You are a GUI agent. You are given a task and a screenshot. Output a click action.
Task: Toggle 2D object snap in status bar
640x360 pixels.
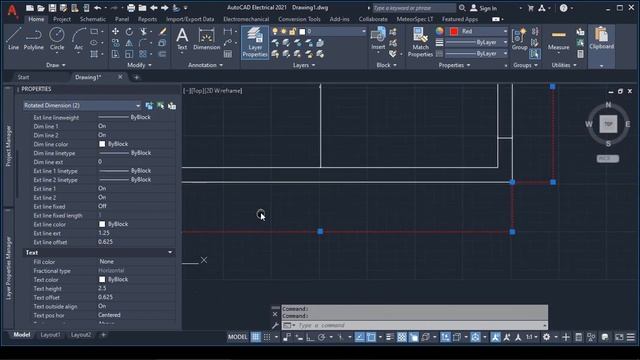tap(371, 337)
